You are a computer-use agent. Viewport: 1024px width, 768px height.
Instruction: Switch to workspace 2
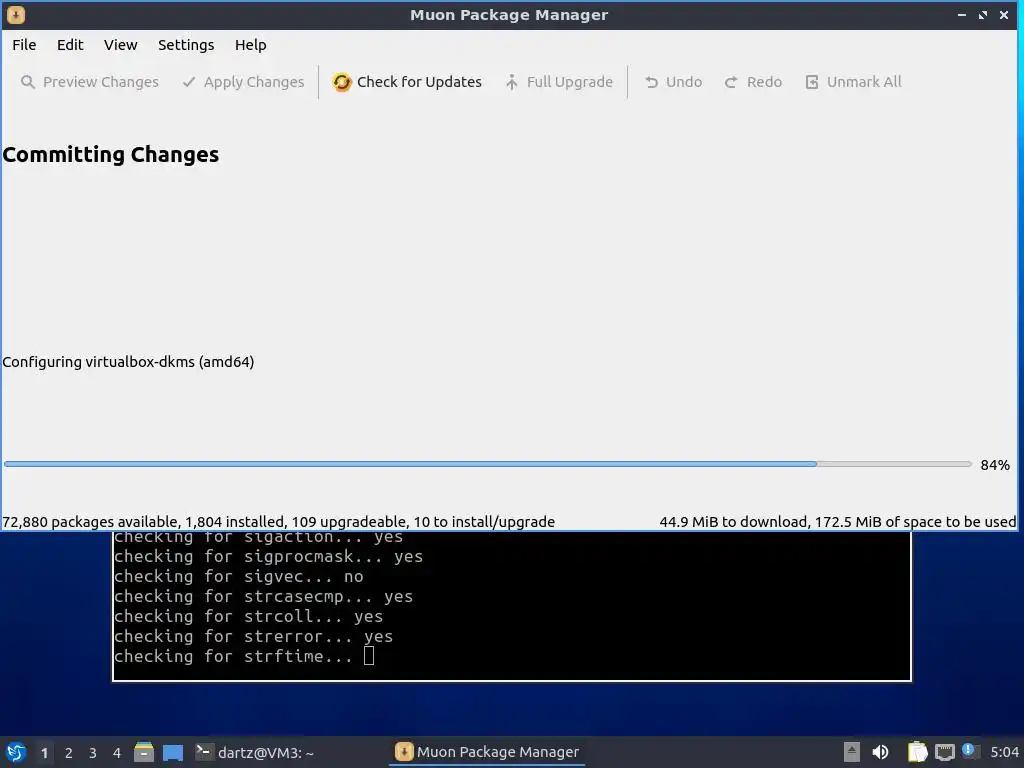tap(69, 753)
